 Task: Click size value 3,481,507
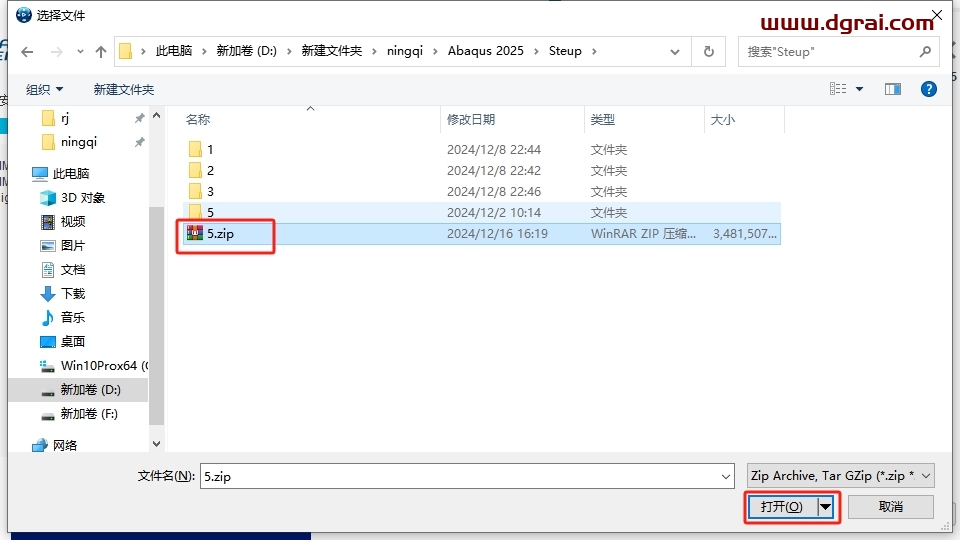pos(744,234)
